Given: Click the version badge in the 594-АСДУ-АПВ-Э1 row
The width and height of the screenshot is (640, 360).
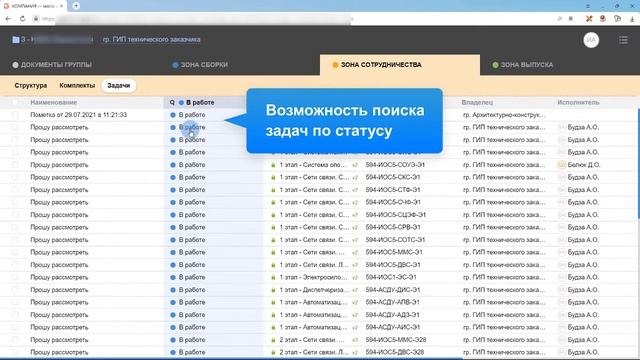Looking at the screenshot, I should [355, 302].
